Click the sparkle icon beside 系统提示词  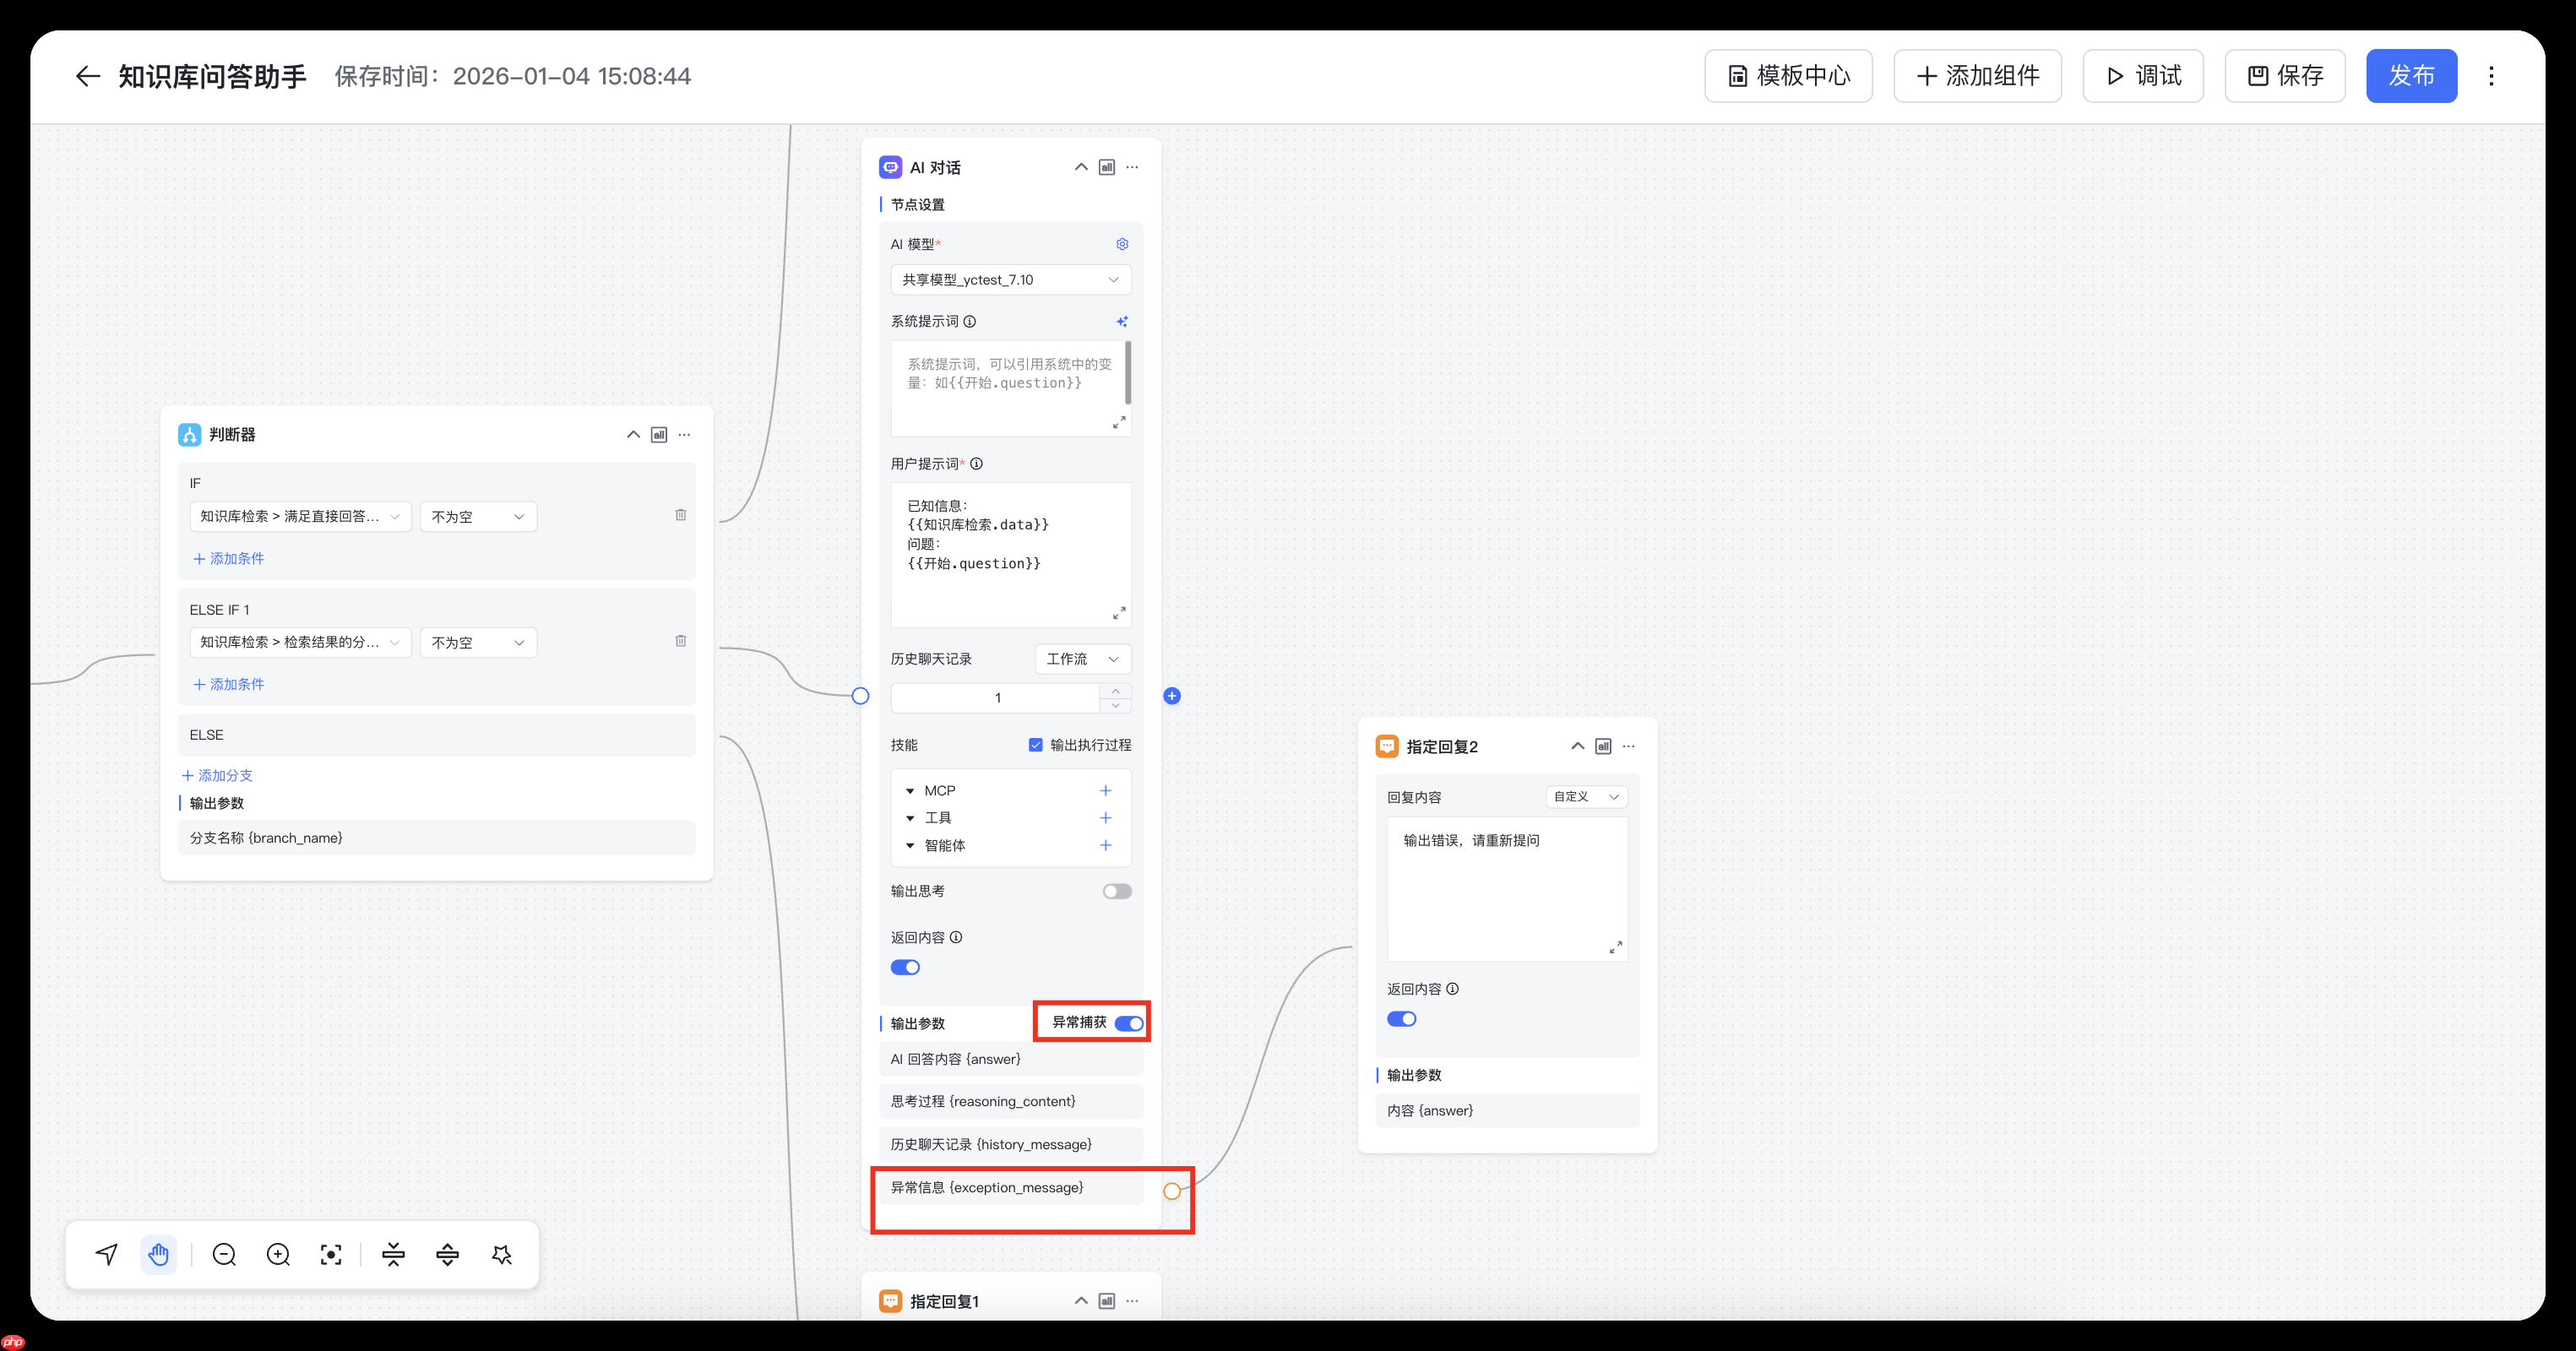[x=1121, y=321]
